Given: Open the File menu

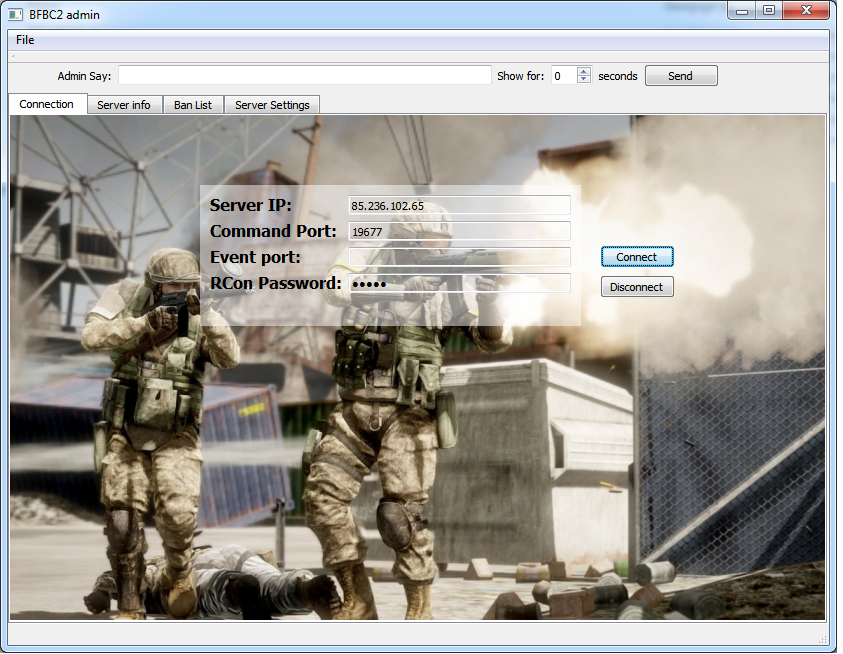Looking at the screenshot, I should tap(25, 40).
